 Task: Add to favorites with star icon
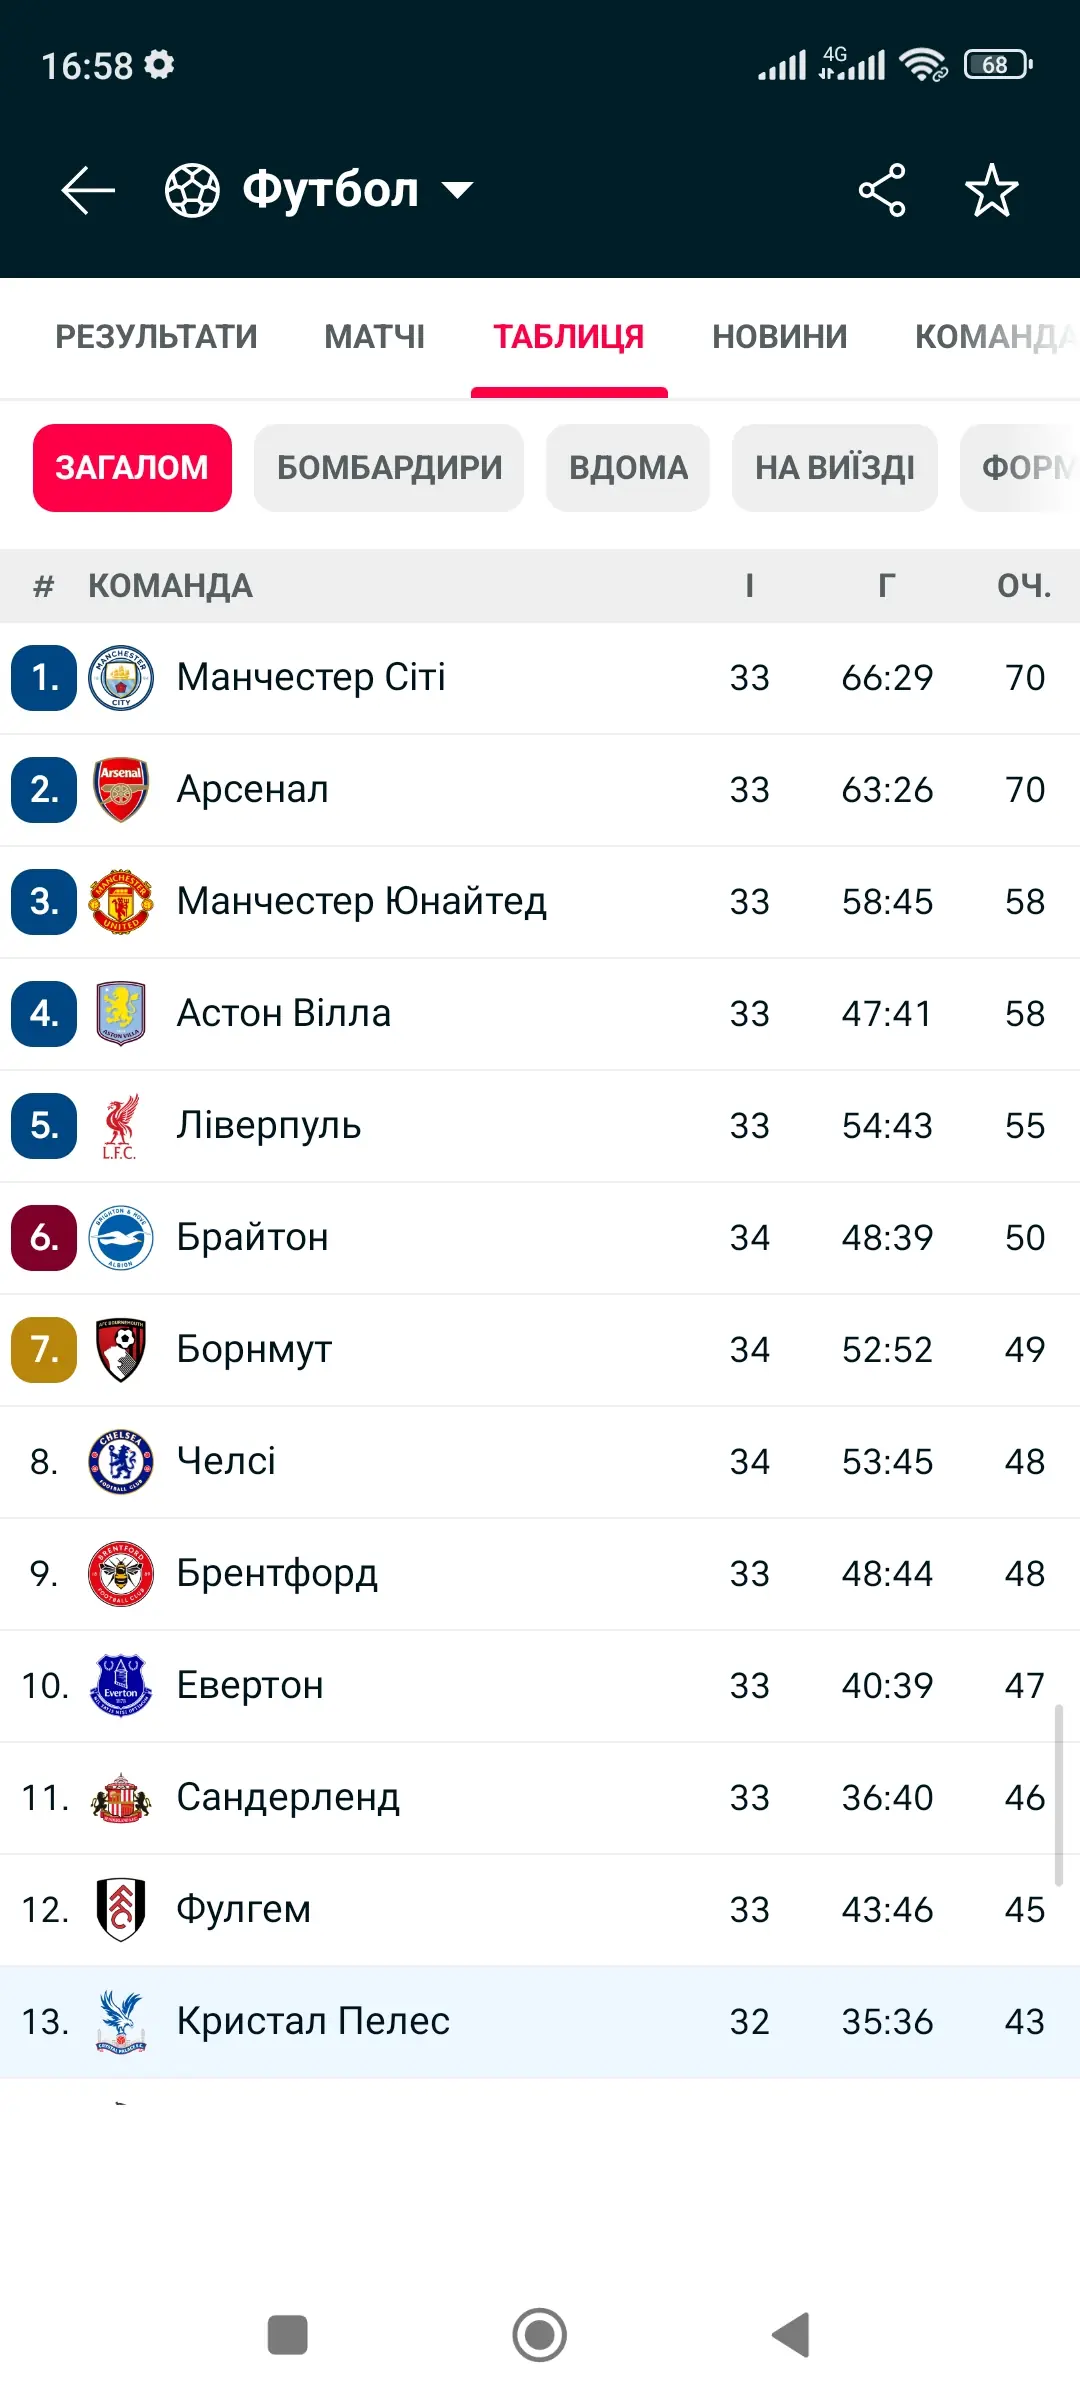tap(991, 190)
